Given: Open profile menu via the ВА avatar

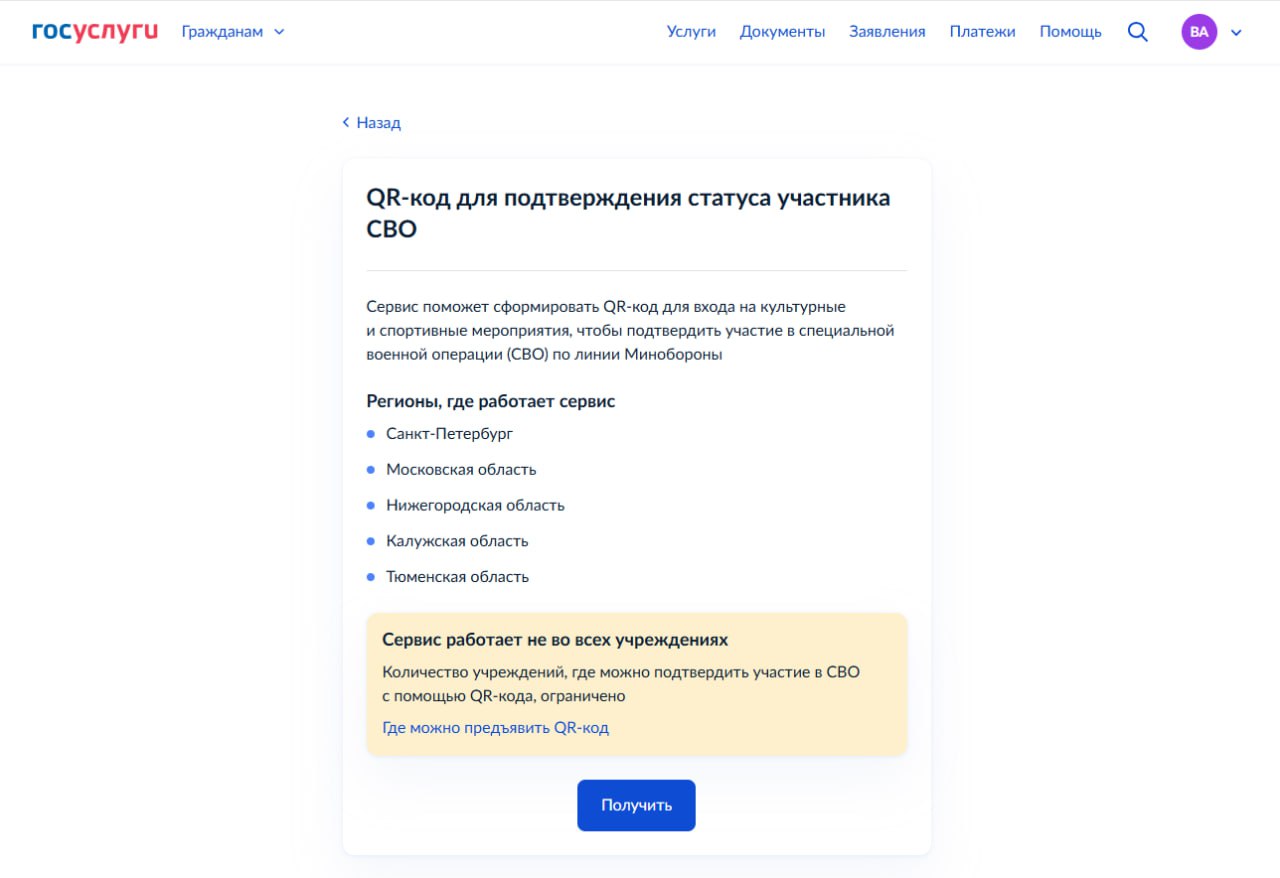Looking at the screenshot, I should coord(1198,31).
